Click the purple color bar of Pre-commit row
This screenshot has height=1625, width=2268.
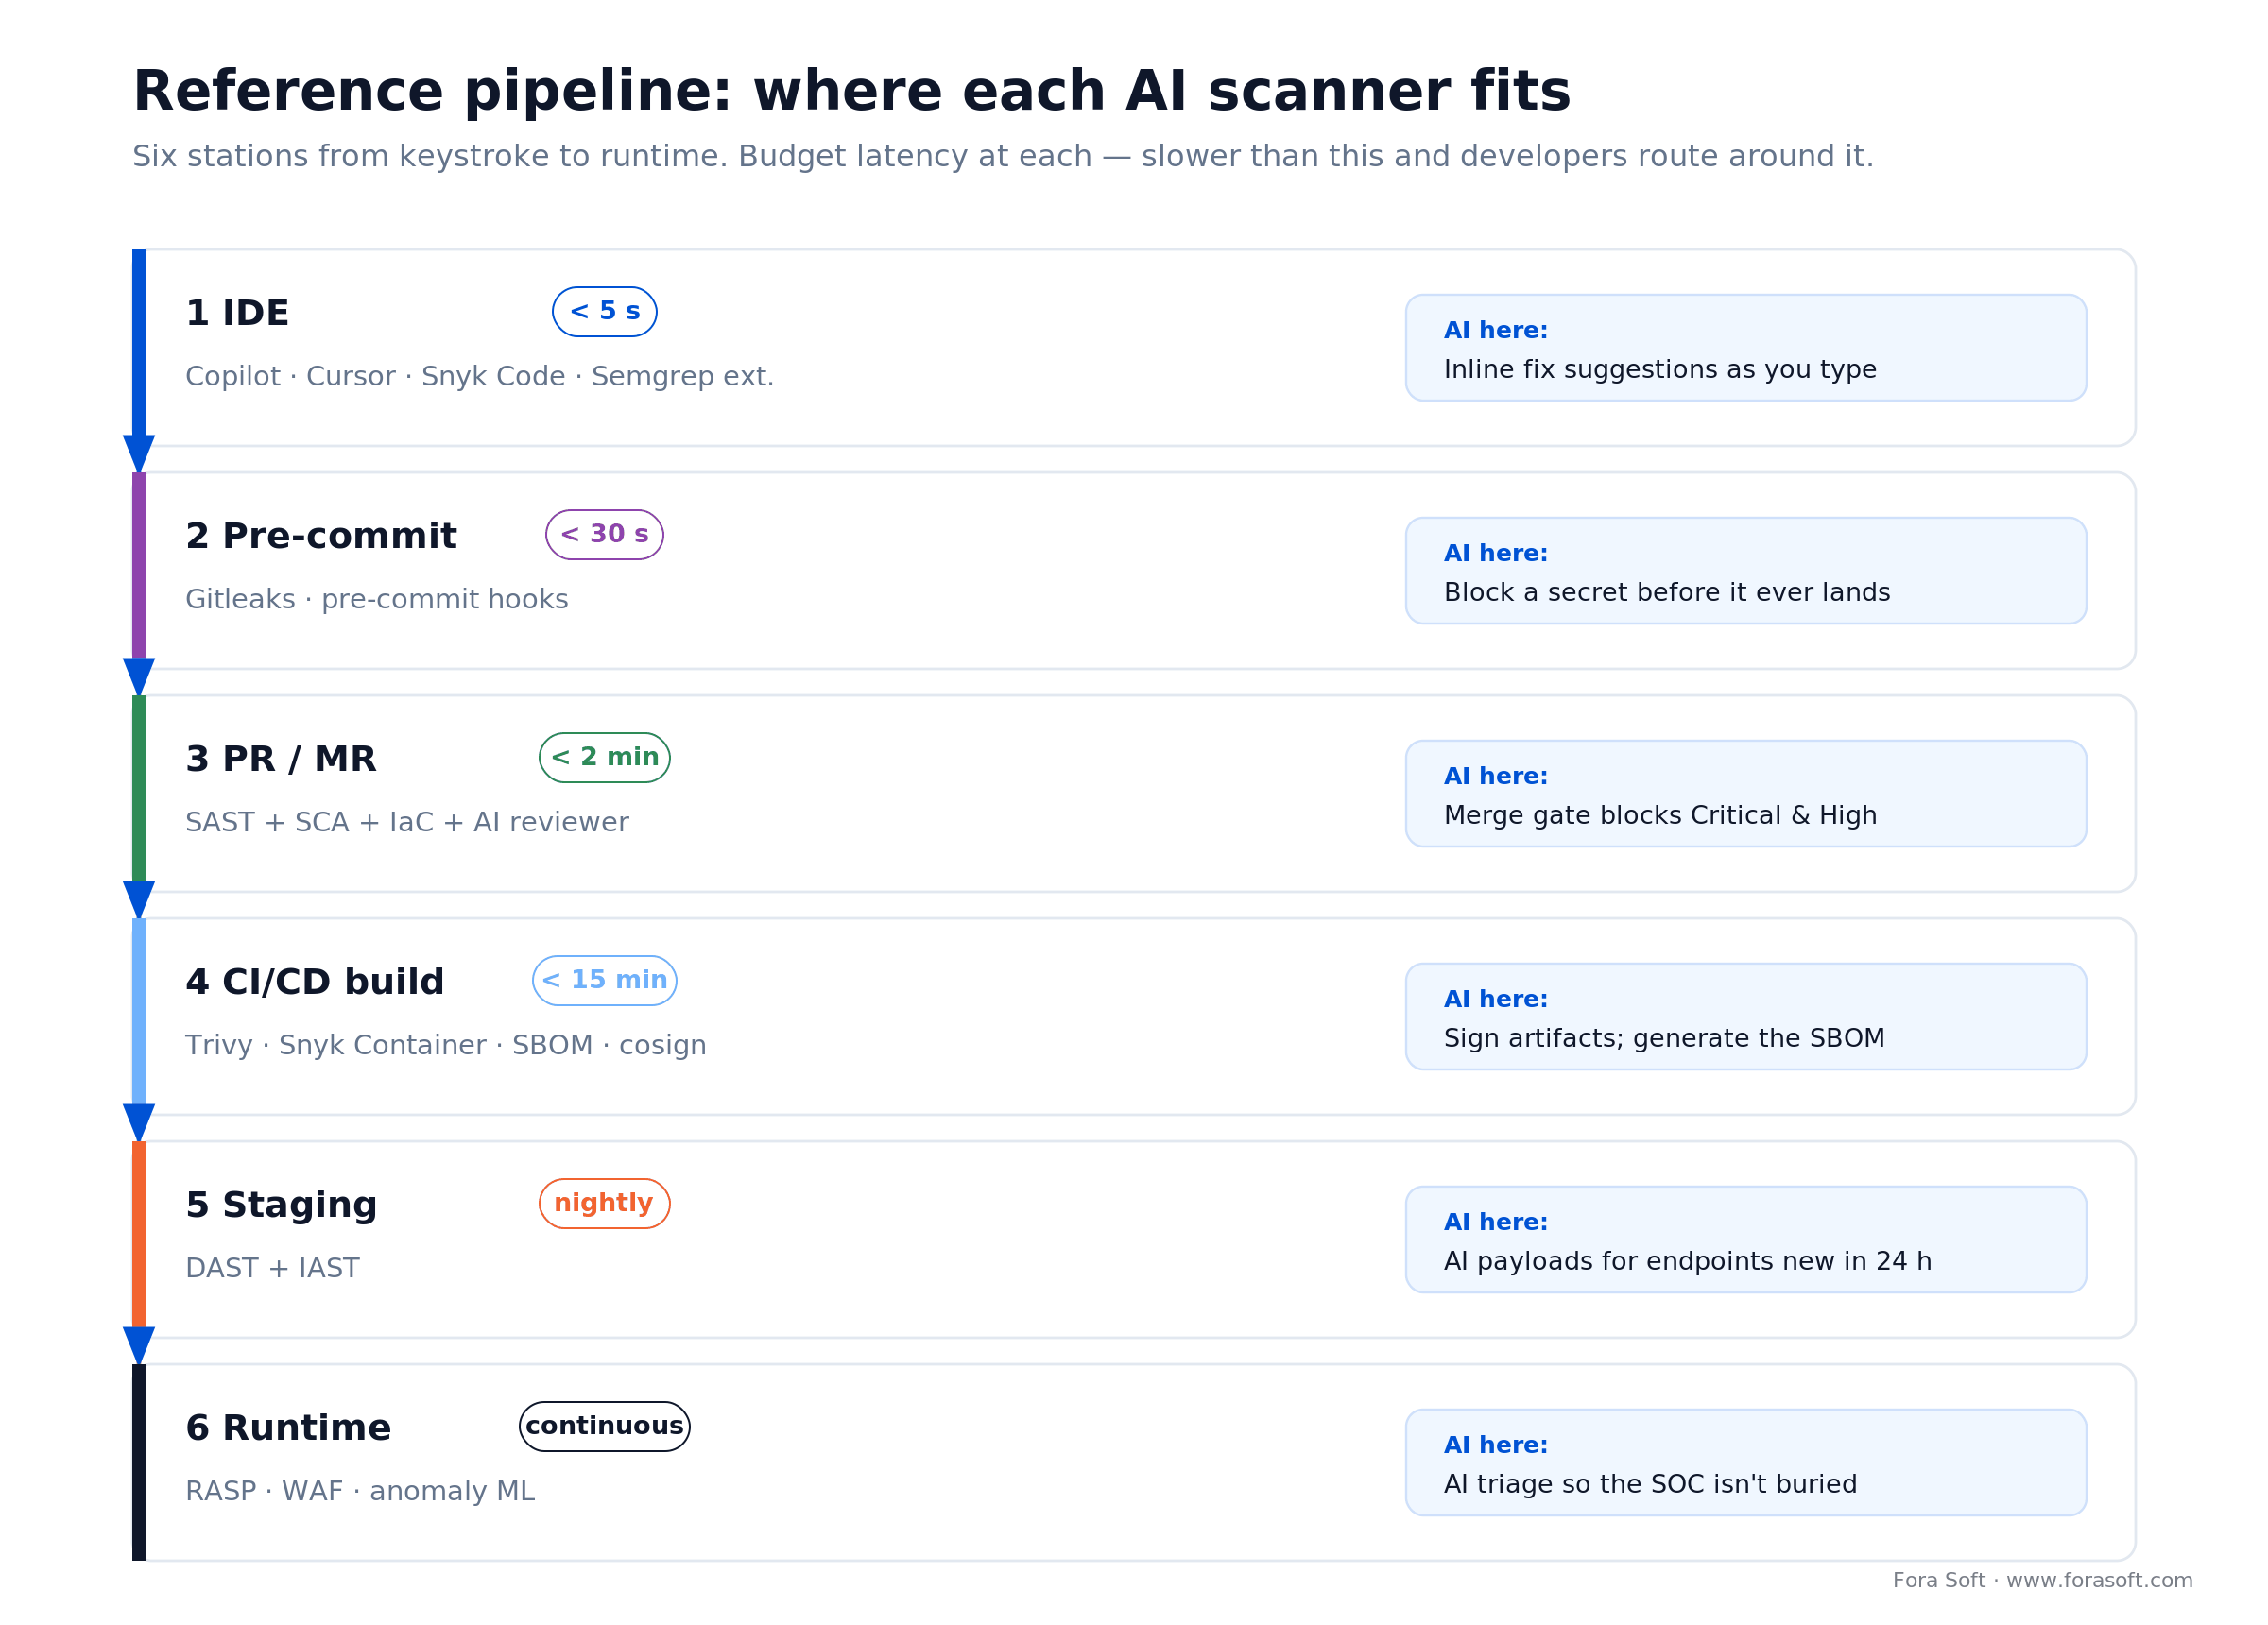[x=139, y=565]
